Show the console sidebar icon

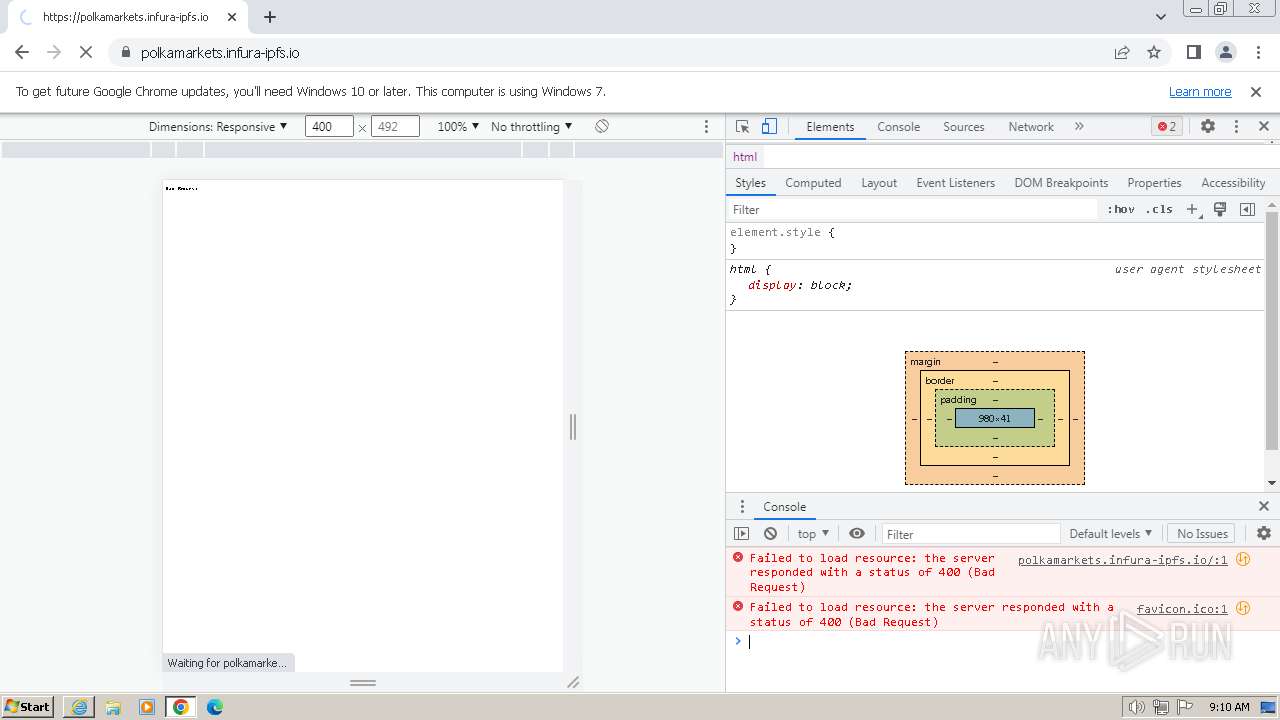[x=741, y=534]
